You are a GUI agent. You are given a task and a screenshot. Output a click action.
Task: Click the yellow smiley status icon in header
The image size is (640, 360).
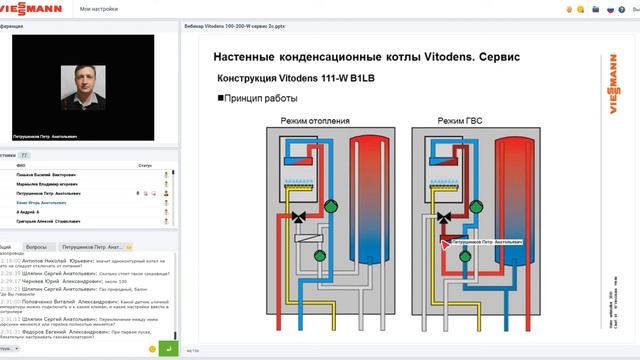click(x=580, y=9)
